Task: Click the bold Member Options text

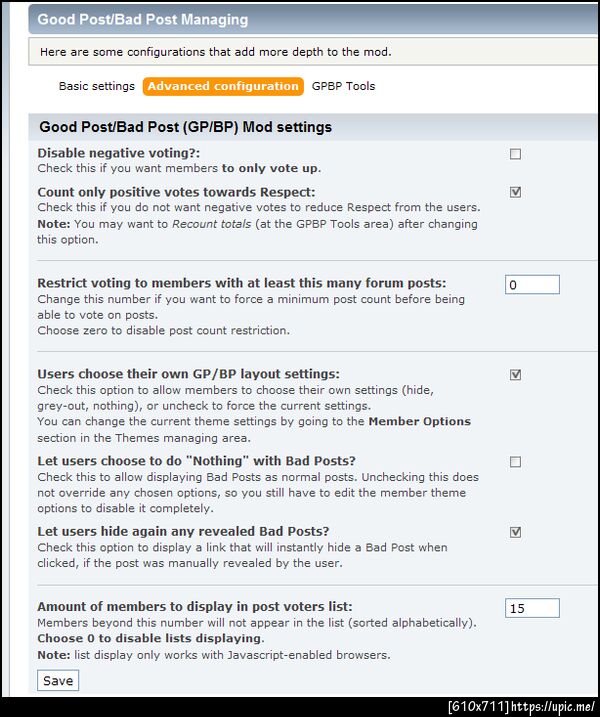Action: (x=419, y=421)
